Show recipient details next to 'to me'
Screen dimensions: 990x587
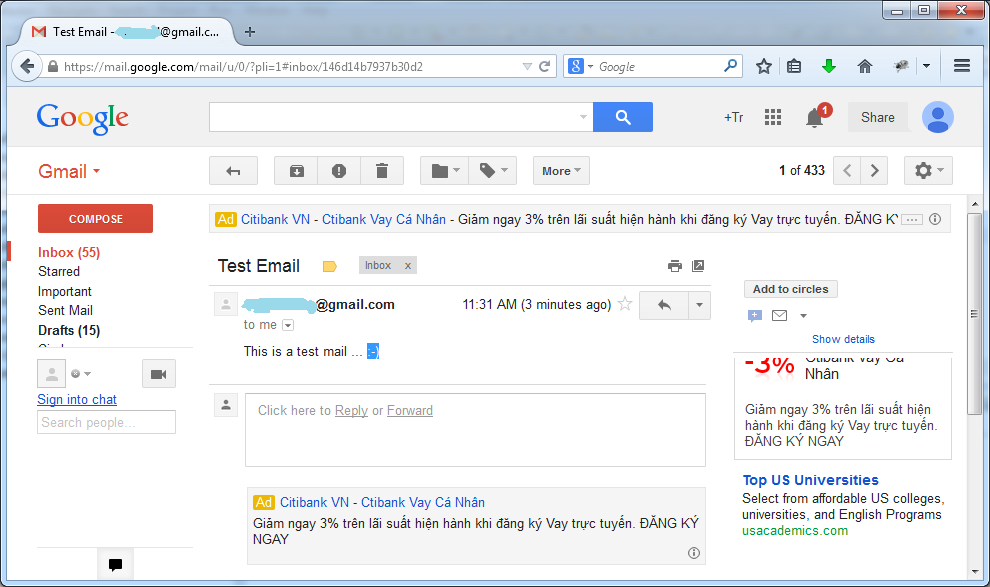click(x=288, y=325)
